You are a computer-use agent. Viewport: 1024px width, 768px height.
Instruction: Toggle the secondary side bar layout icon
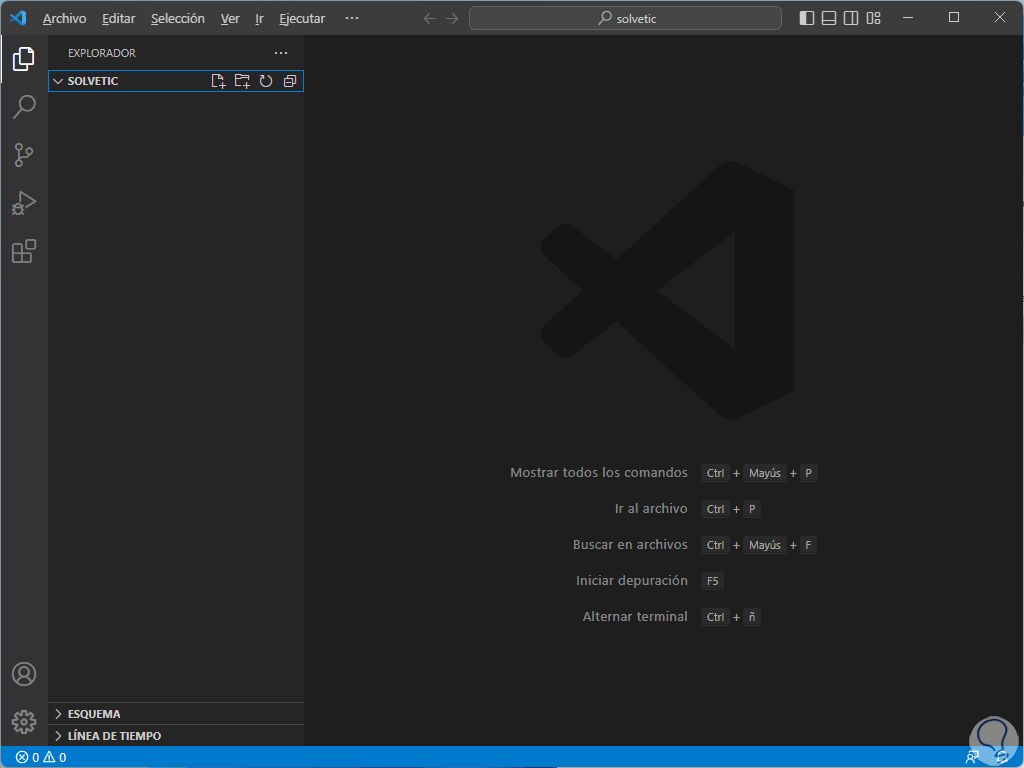(x=851, y=18)
